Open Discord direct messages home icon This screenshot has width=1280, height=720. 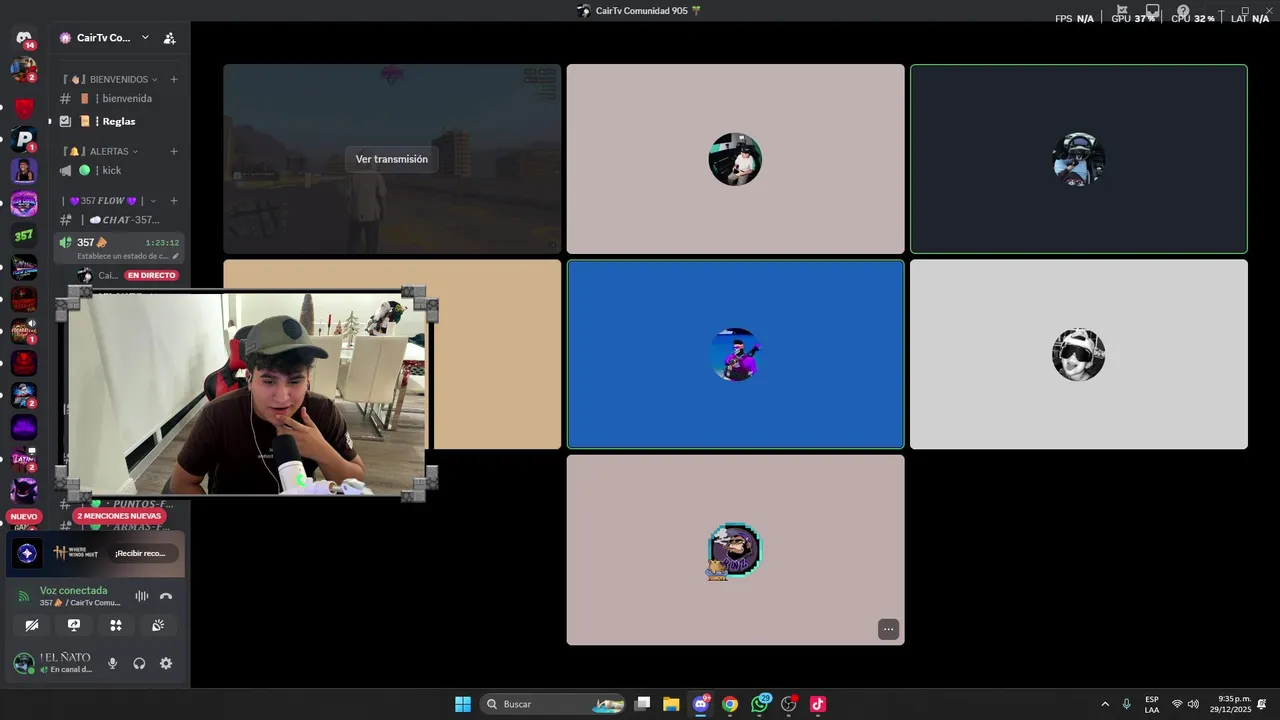coord(24,38)
